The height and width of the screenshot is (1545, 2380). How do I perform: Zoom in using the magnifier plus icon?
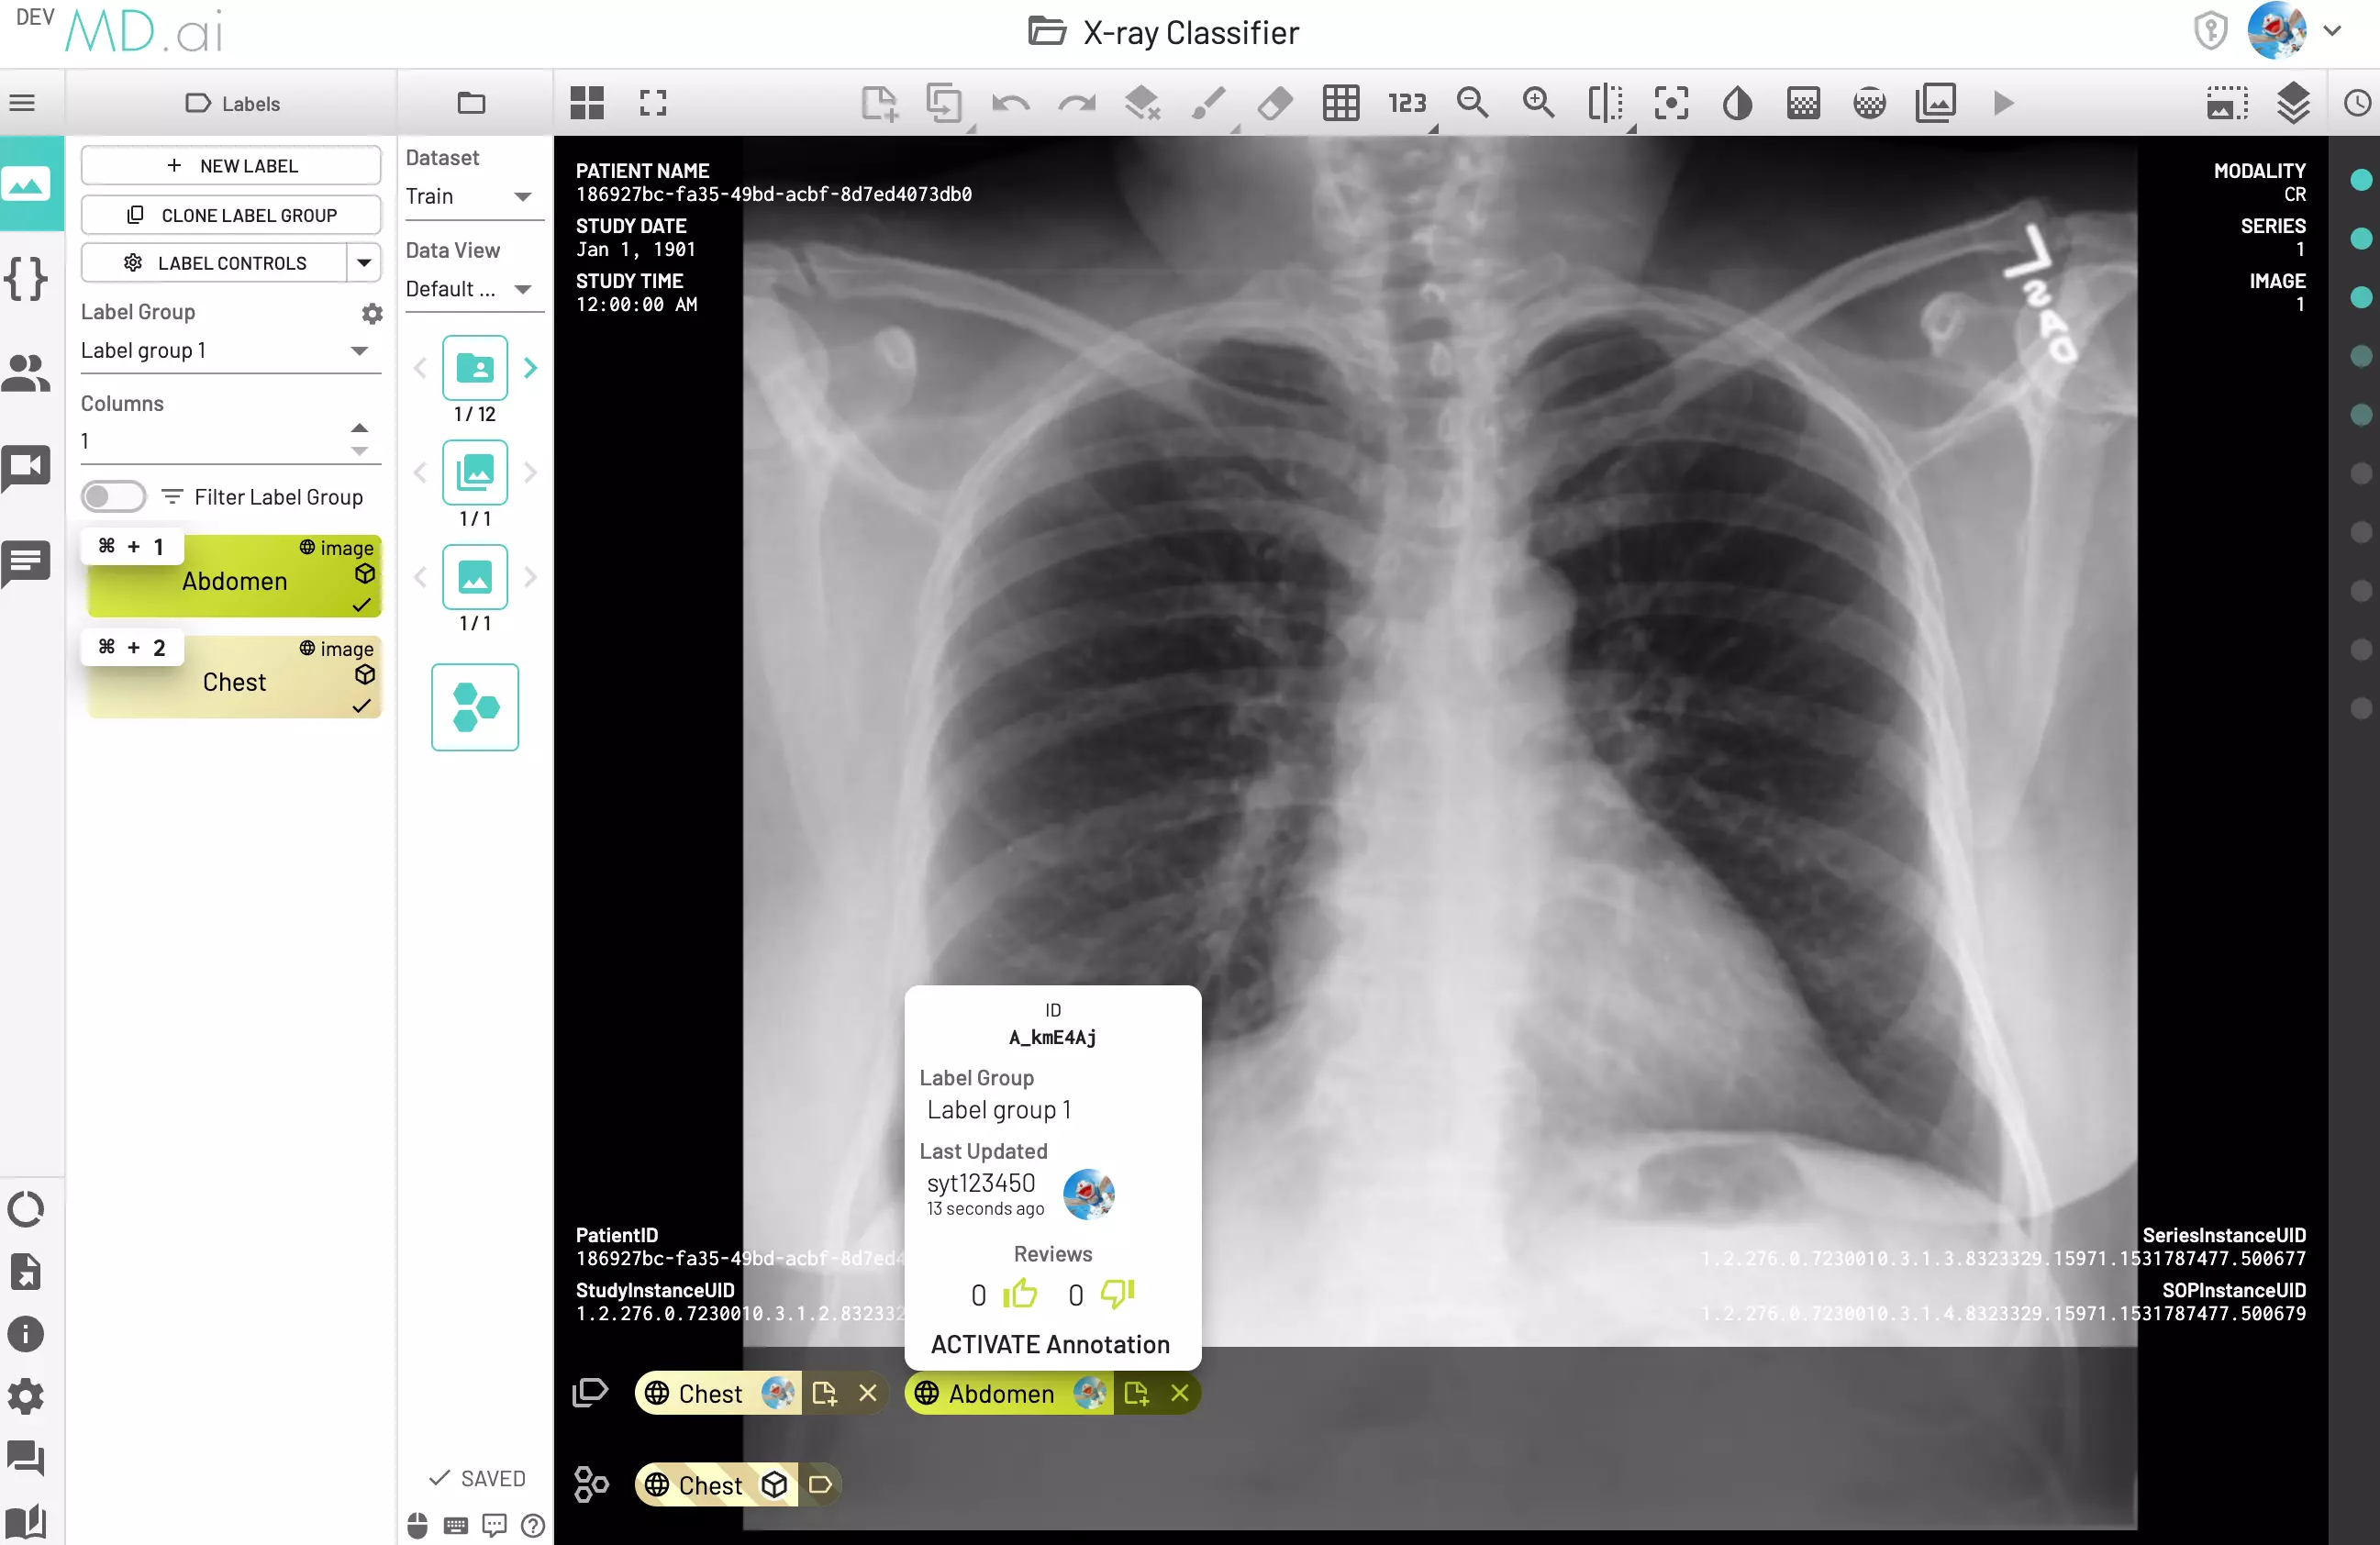1539,103
